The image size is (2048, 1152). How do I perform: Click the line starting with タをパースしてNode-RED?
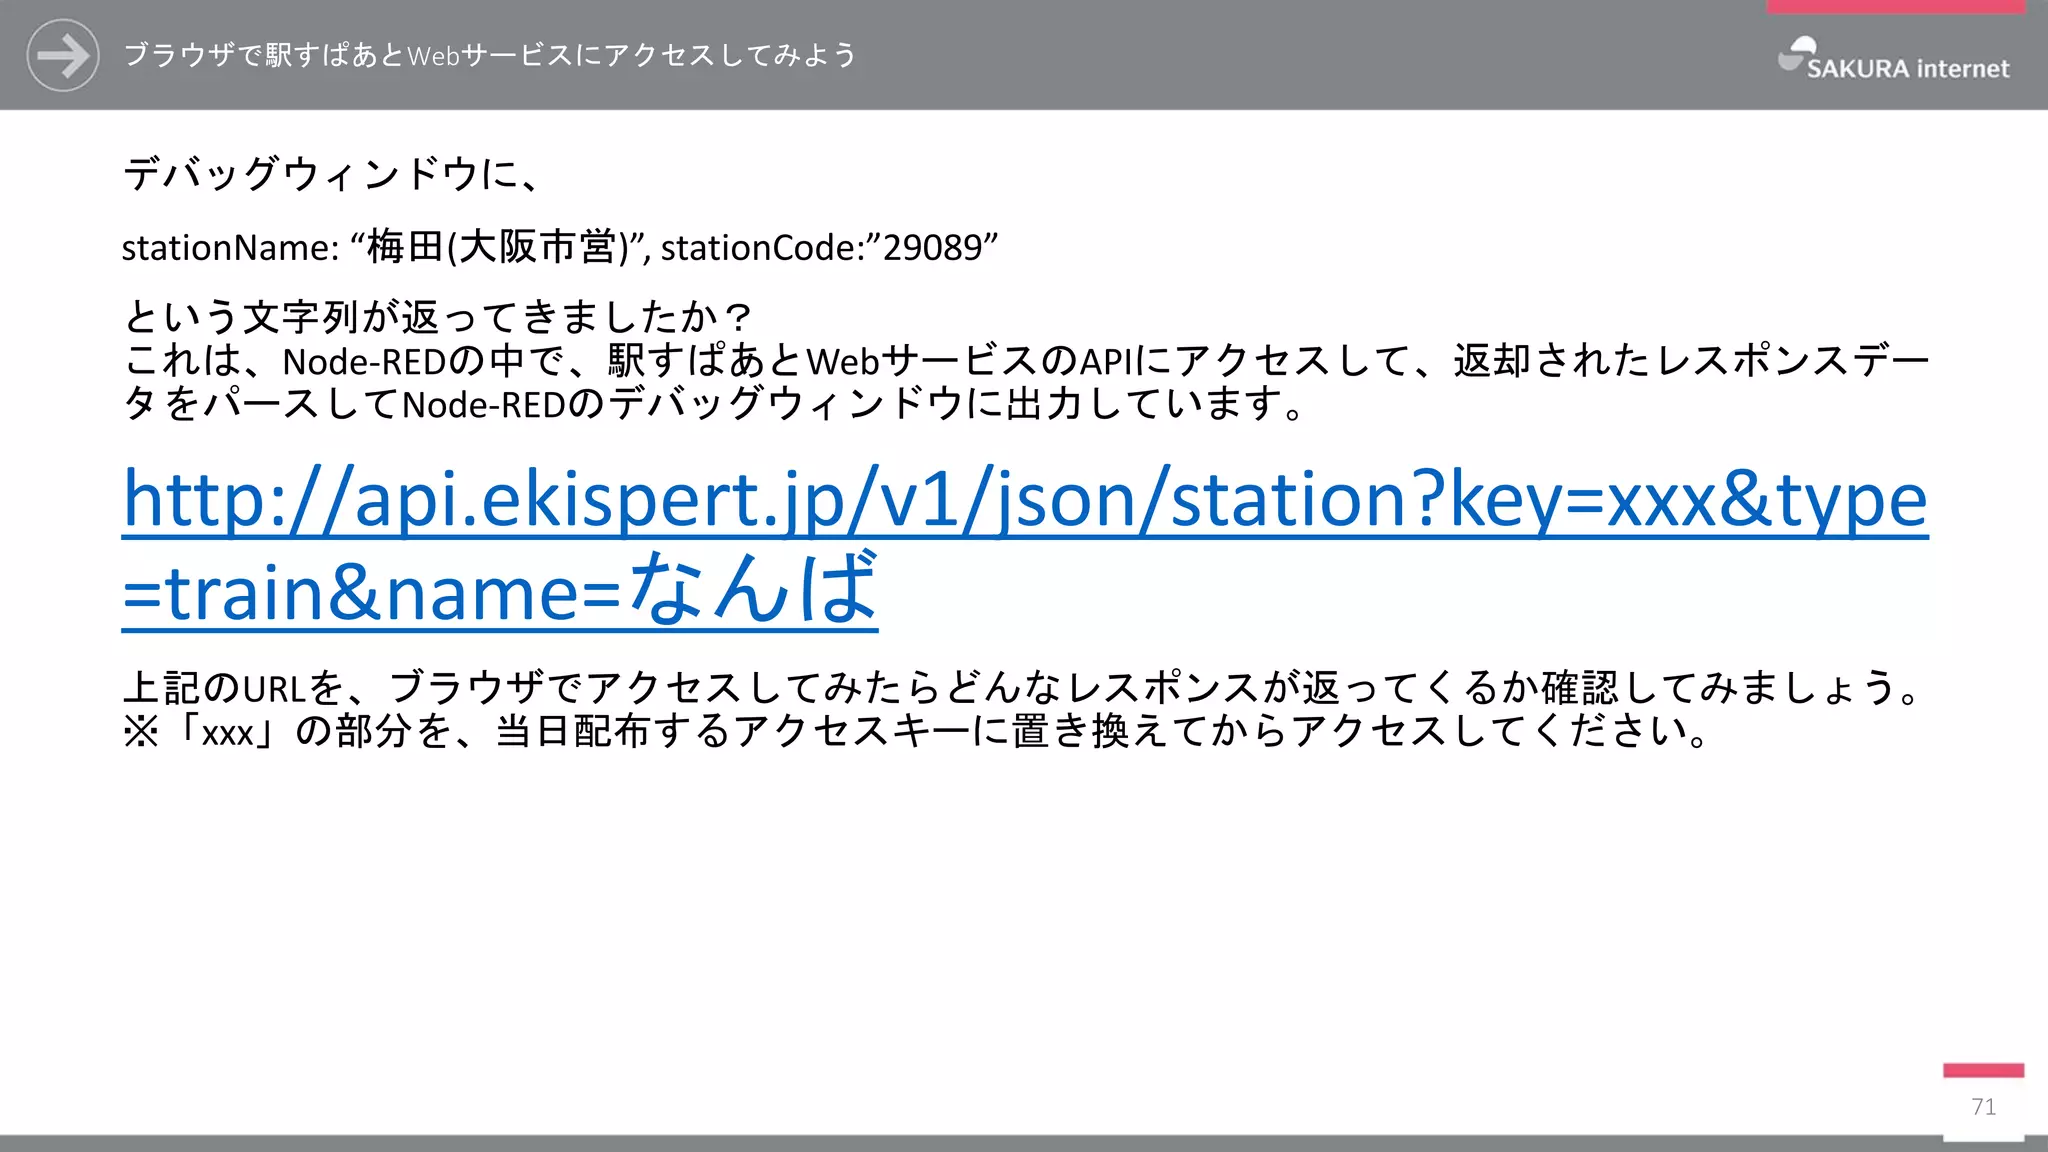click(x=714, y=403)
